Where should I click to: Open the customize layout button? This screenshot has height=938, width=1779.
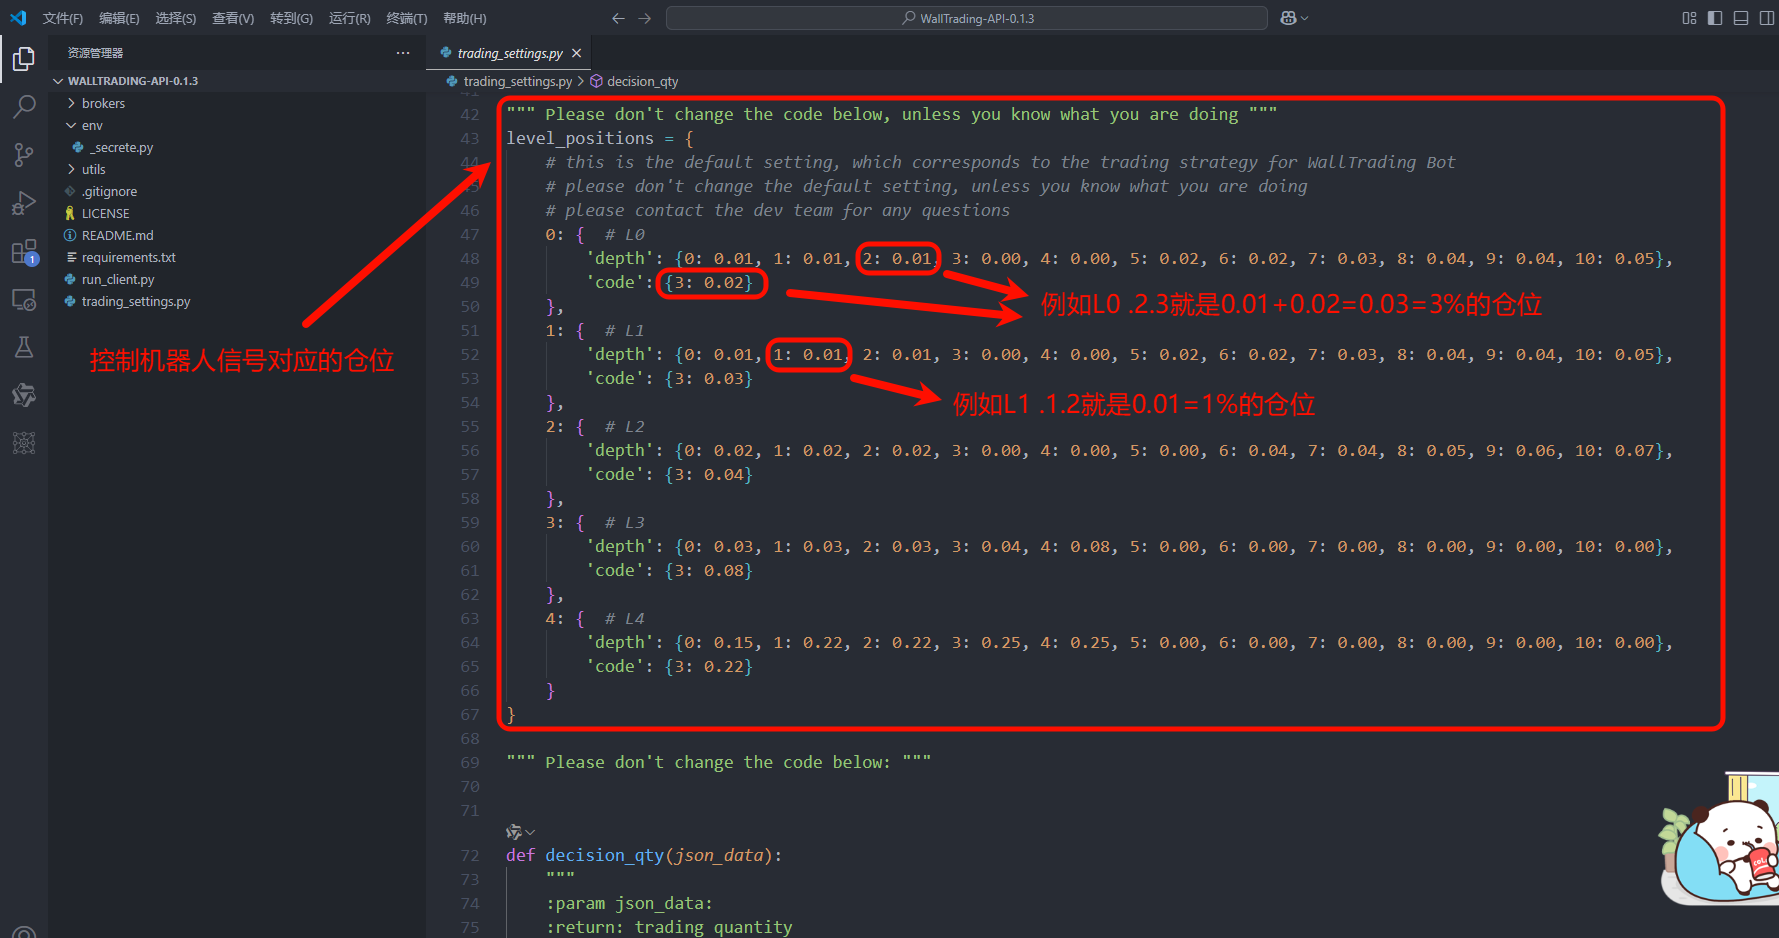click(1689, 18)
